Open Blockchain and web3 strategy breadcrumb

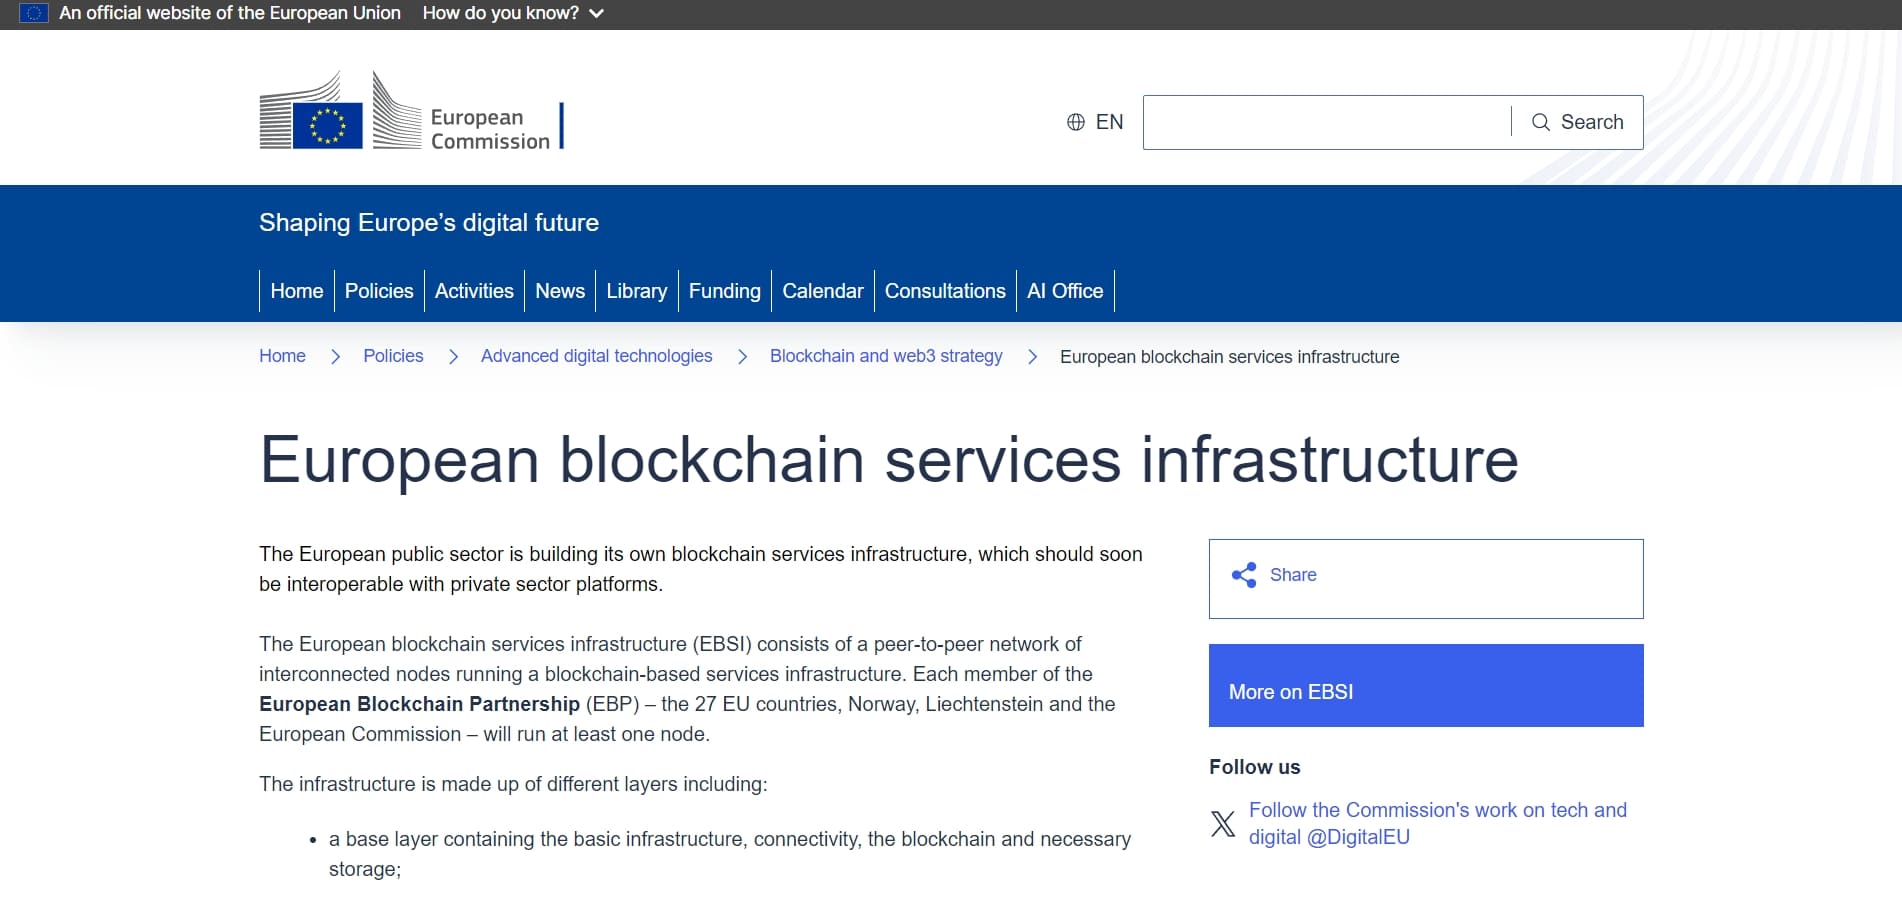point(886,356)
